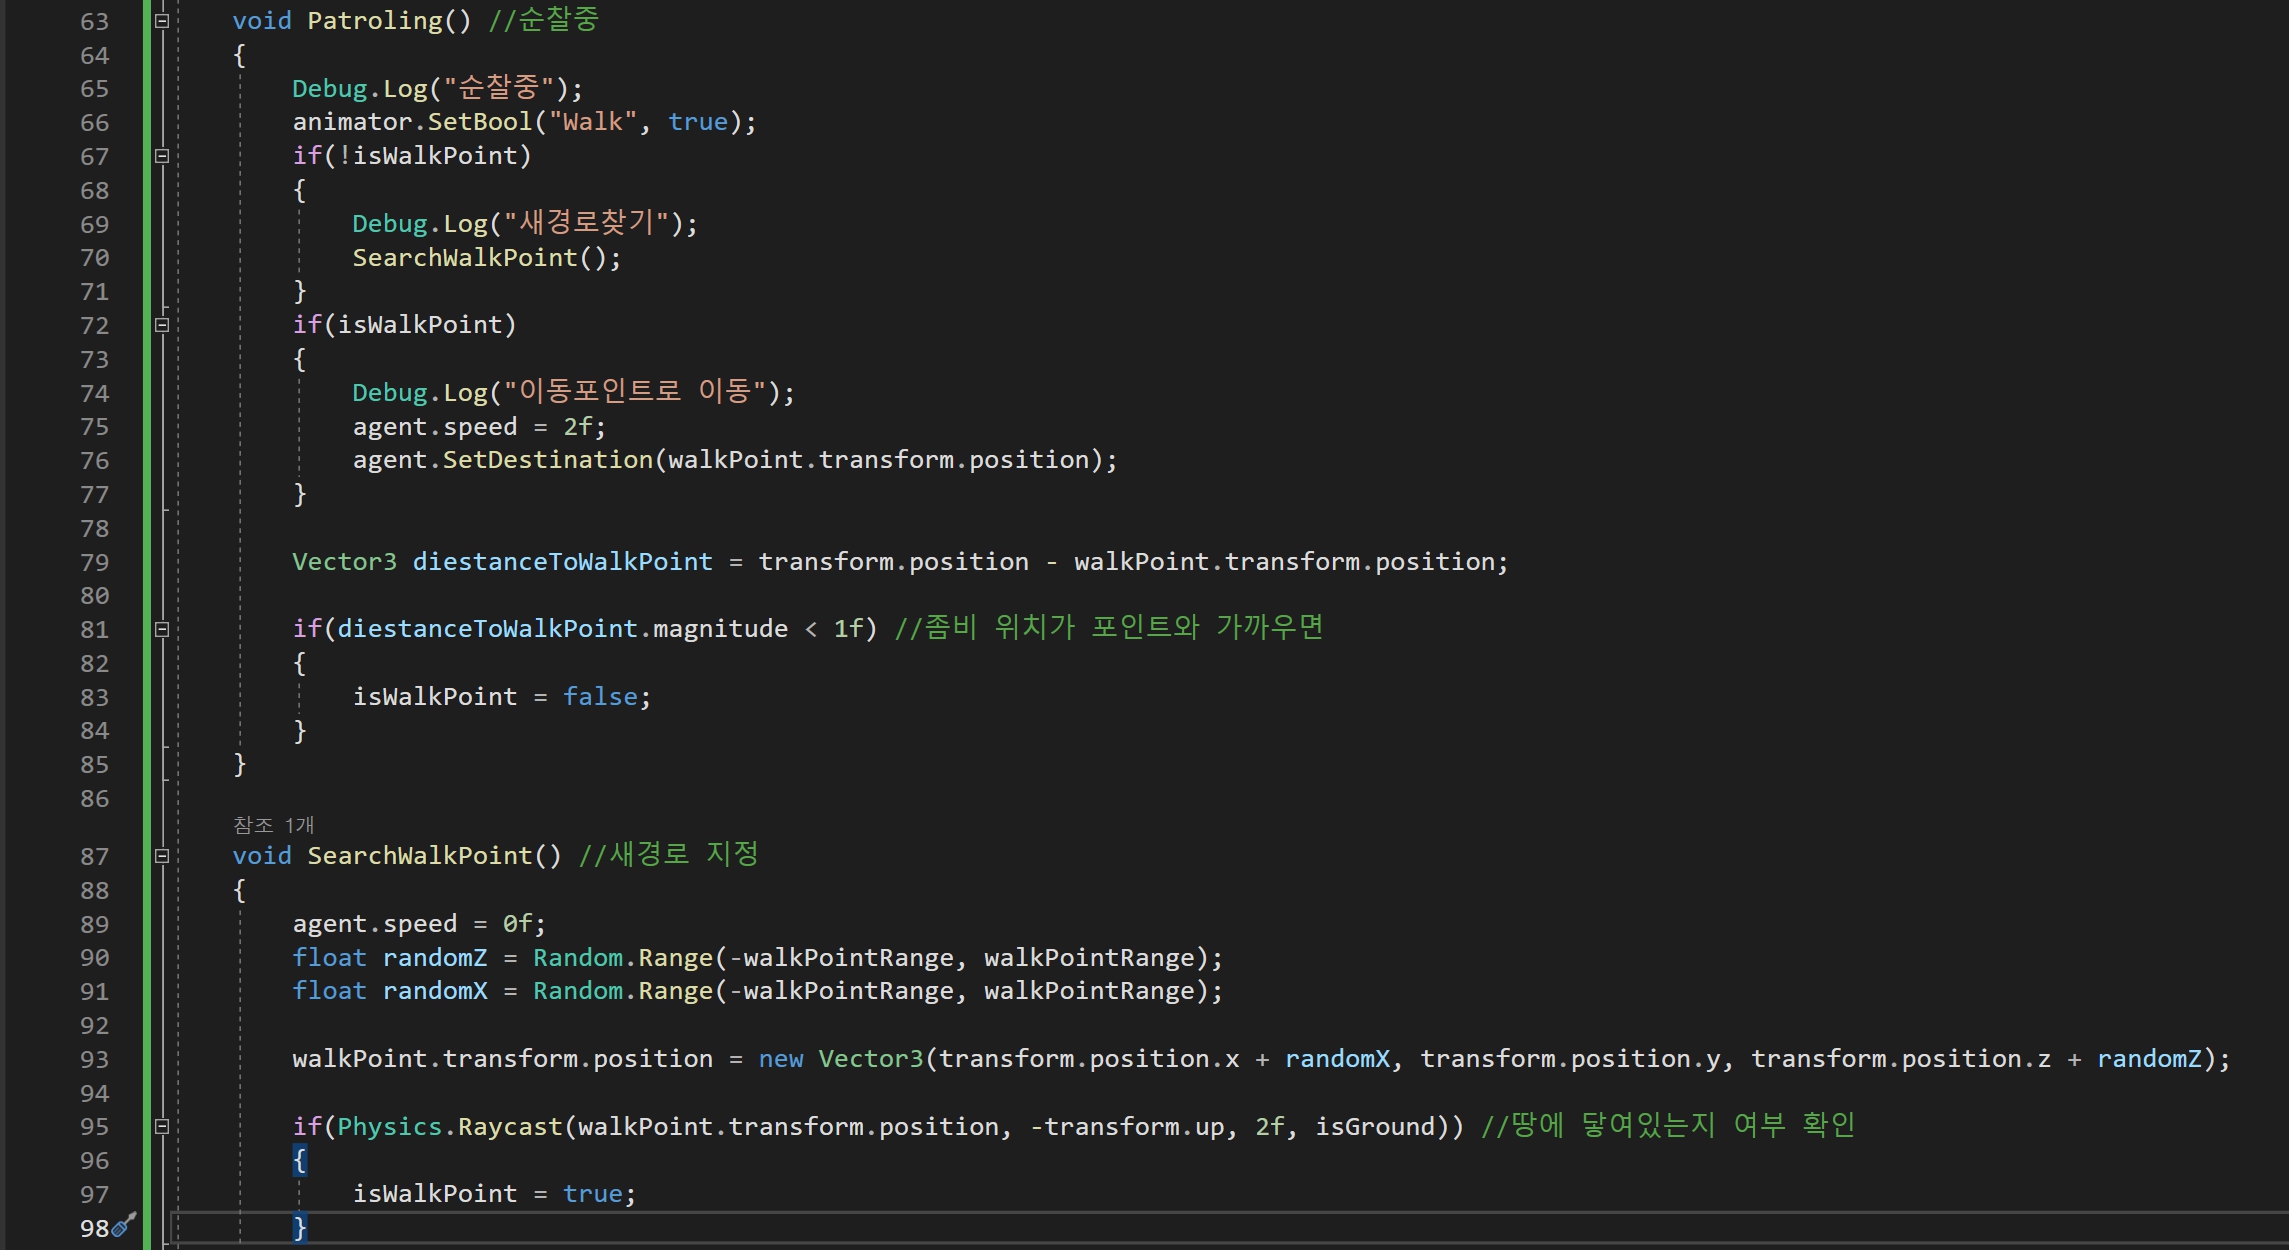Collapse the SearchWalkPoint() method at line 87

coord(162,856)
